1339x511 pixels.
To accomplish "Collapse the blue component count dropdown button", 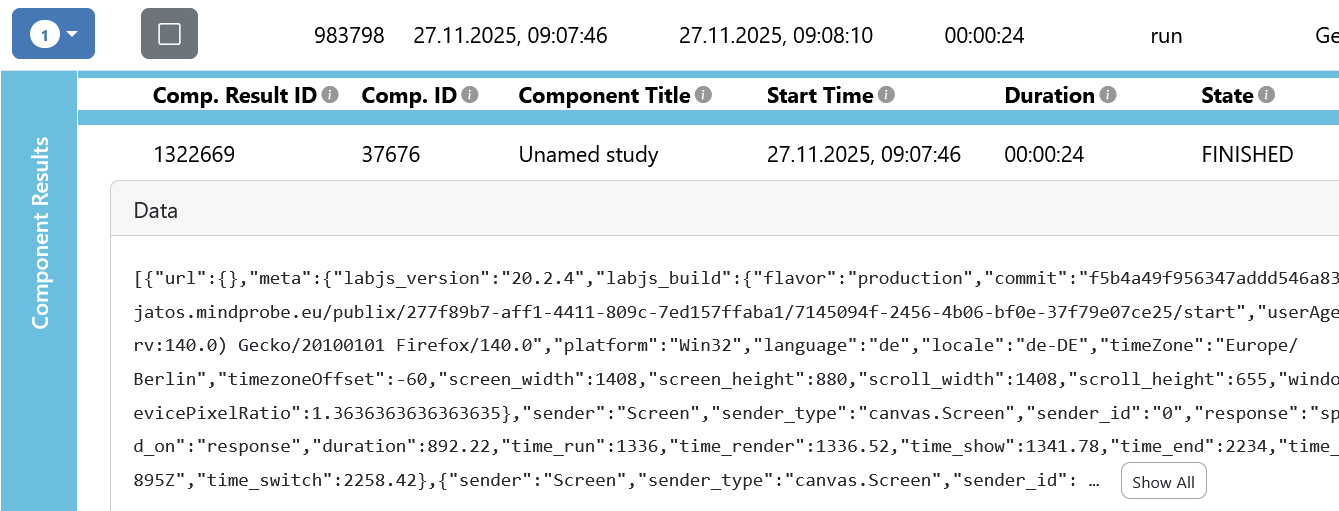I will [x=53, y=34].
